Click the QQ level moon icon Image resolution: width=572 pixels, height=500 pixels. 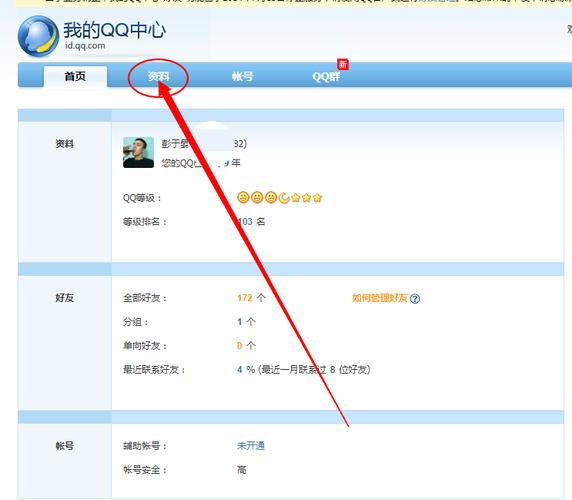coord(284,198)
